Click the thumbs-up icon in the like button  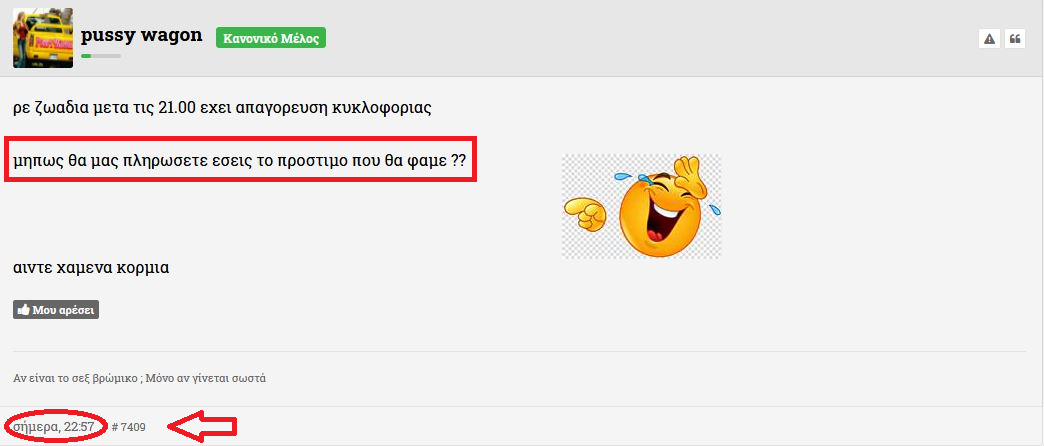[x=23, y=310]
